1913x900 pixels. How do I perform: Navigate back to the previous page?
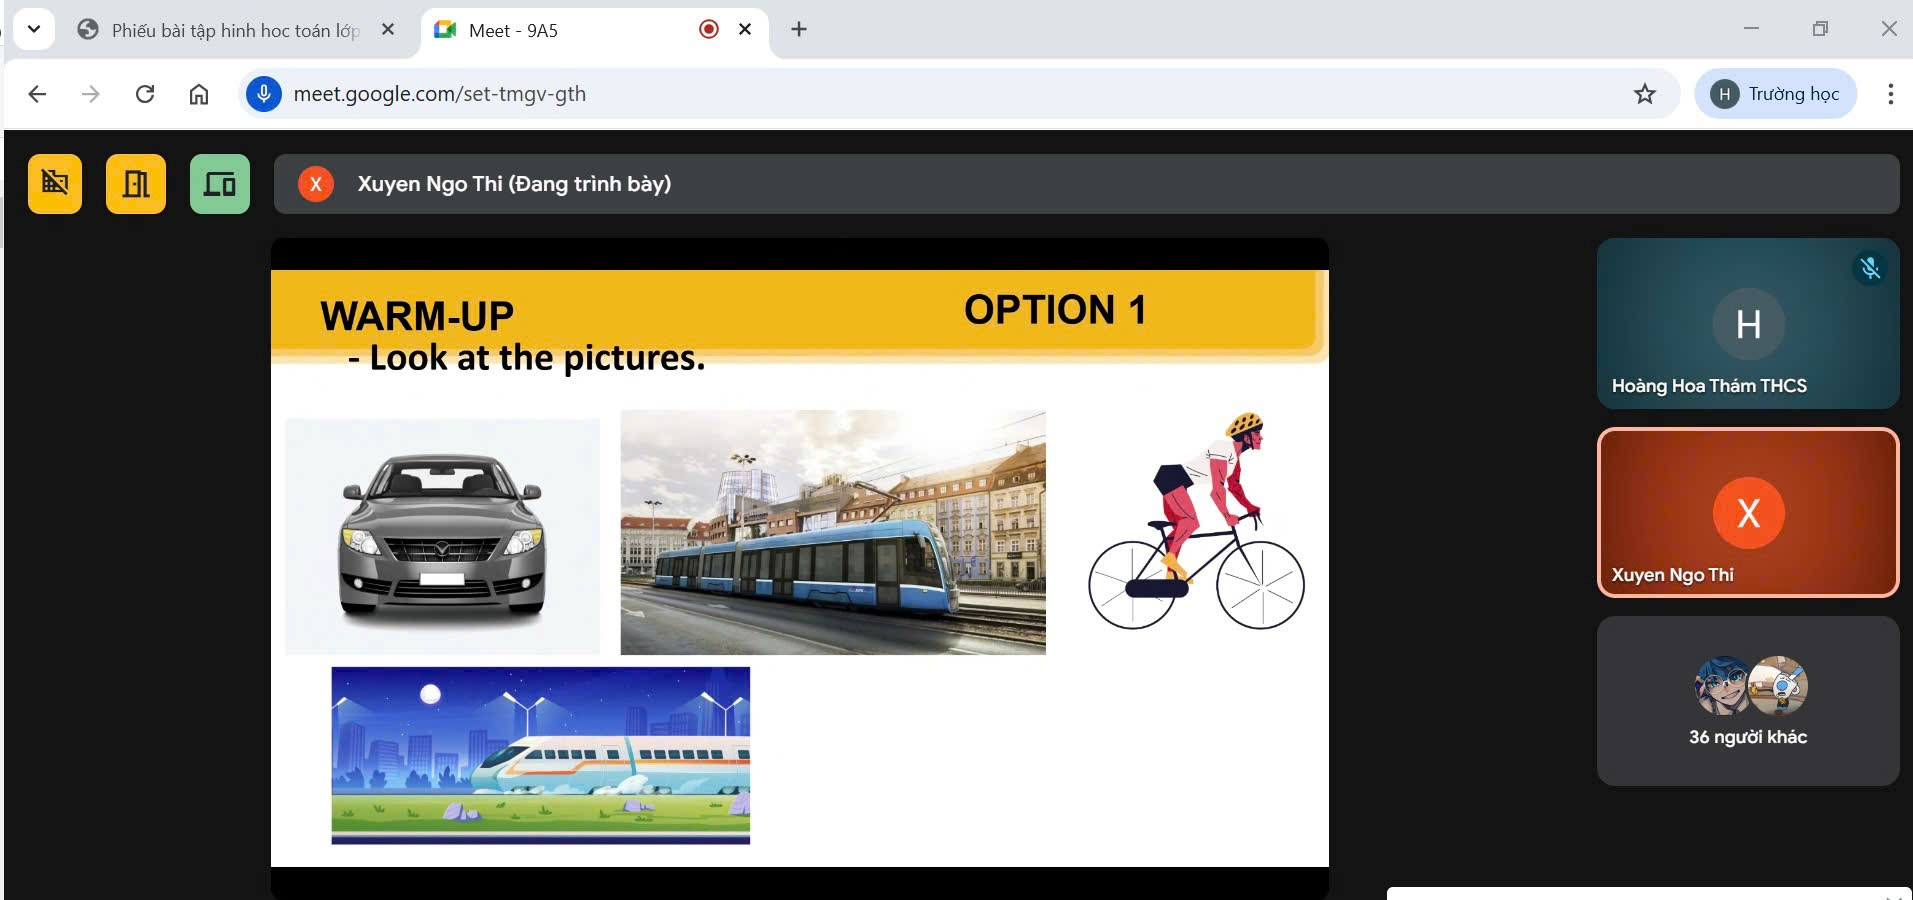[x=38, y=94]
